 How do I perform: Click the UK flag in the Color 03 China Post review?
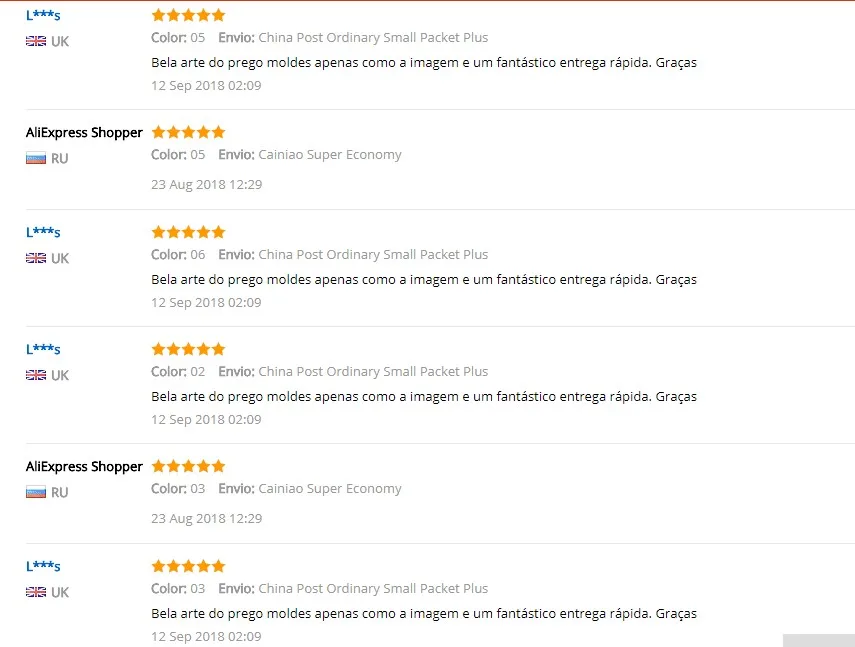pyautogui.click(x=36, y=592)
